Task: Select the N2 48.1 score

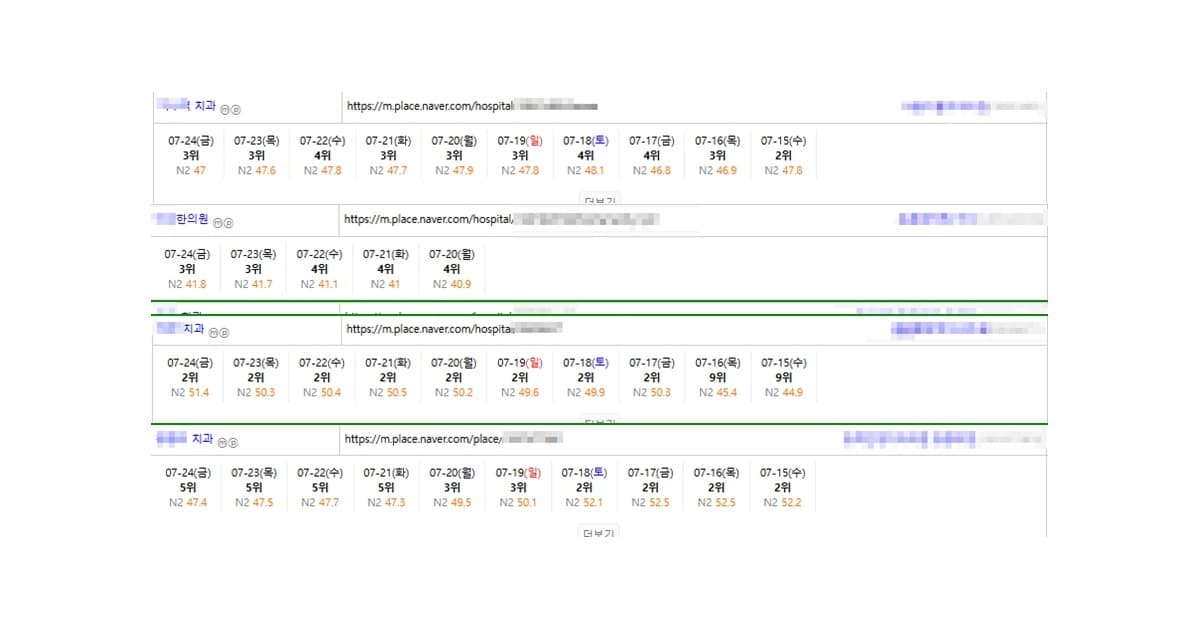Action: 586,171
